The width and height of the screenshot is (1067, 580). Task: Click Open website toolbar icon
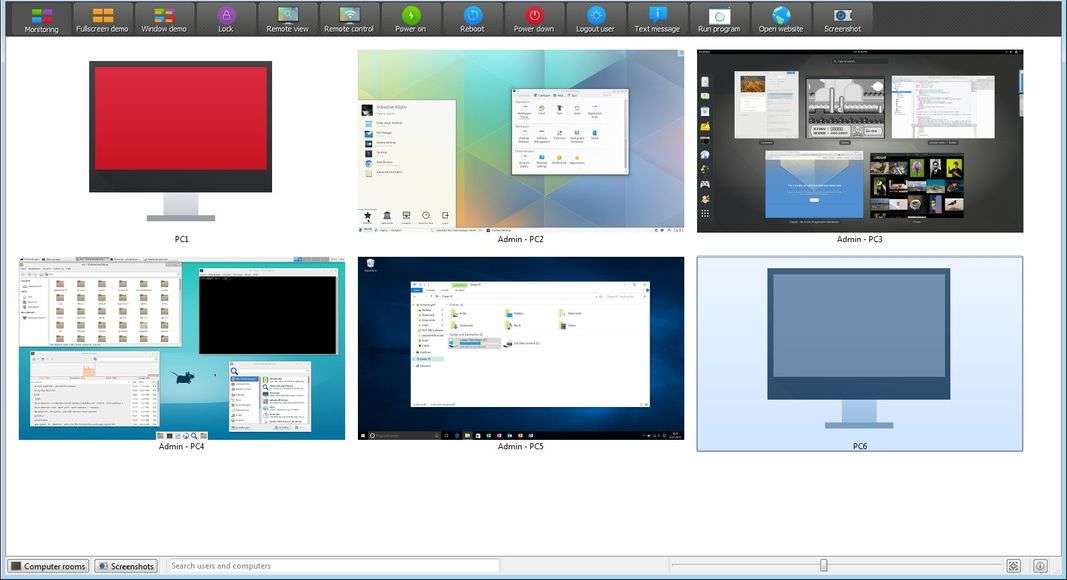pyautogui.click(x=781, y=18)
